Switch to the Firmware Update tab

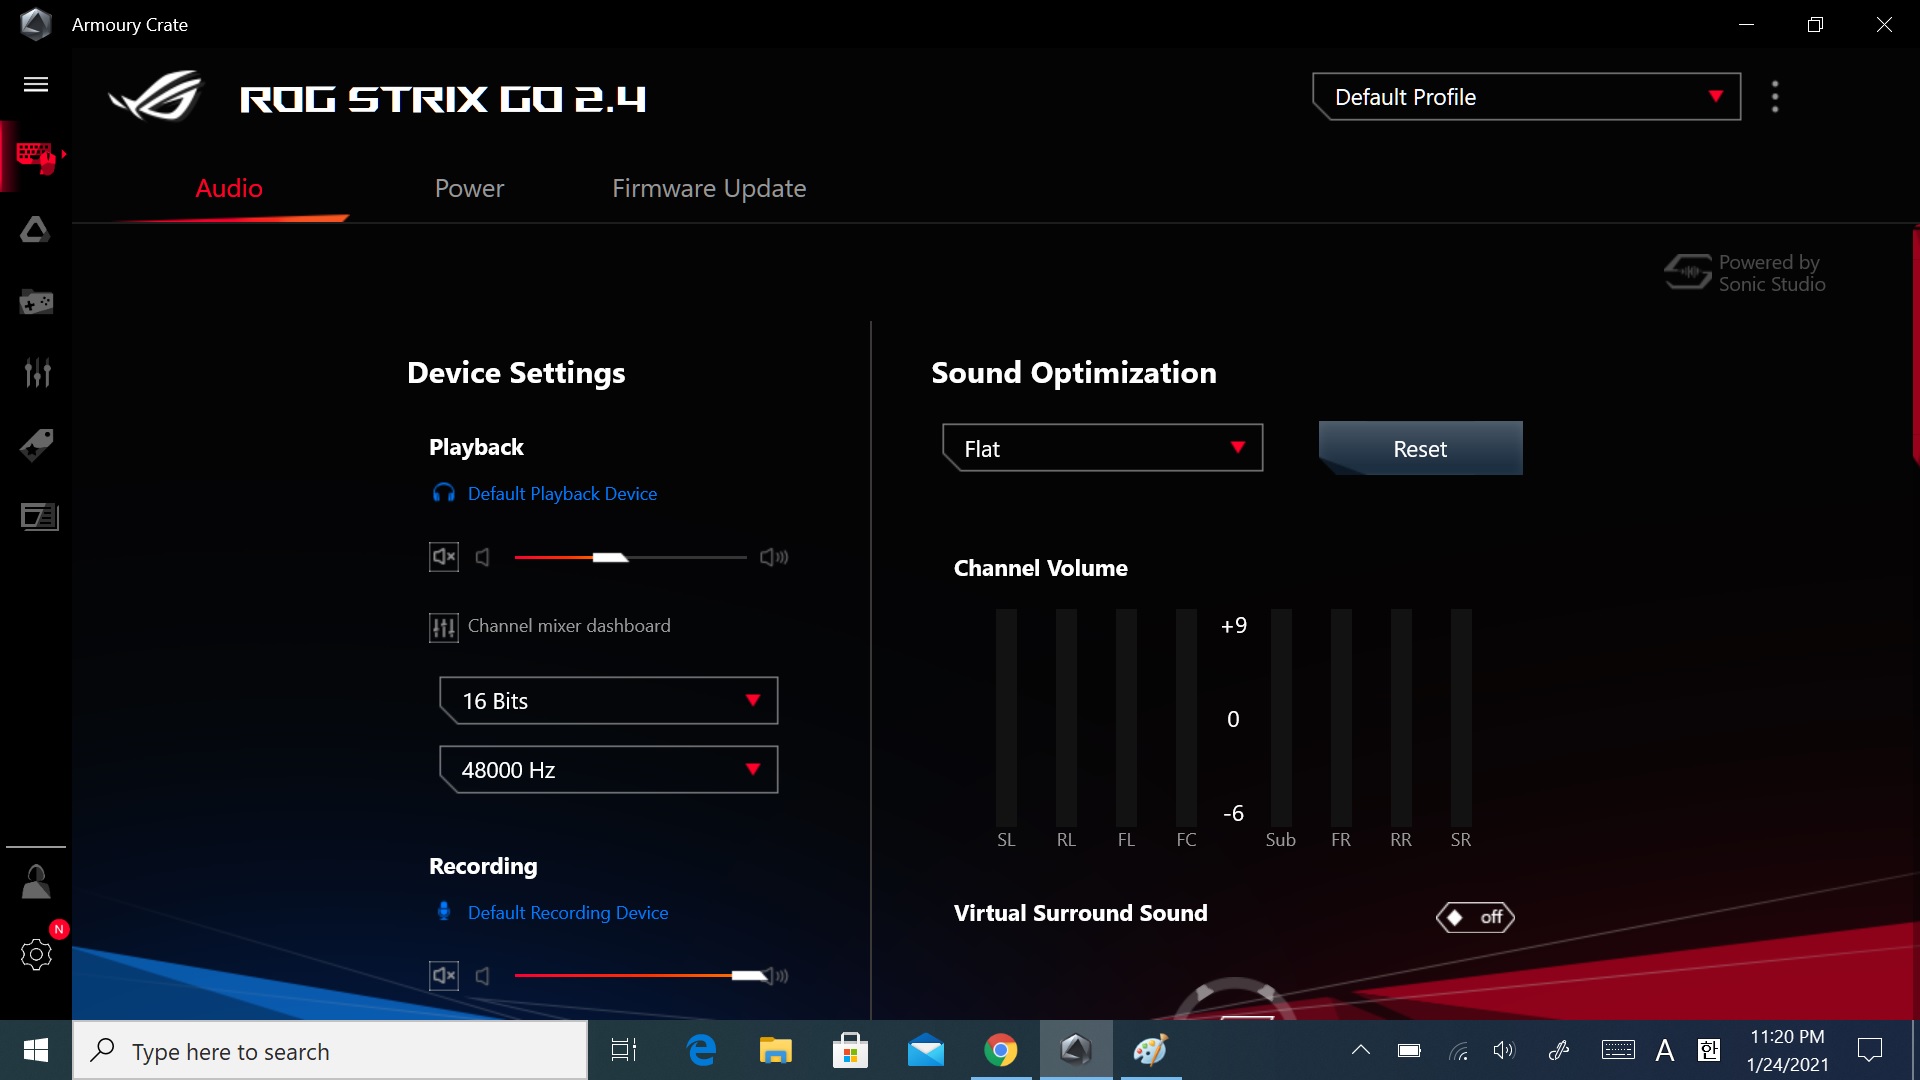click(x=709, y=188)
